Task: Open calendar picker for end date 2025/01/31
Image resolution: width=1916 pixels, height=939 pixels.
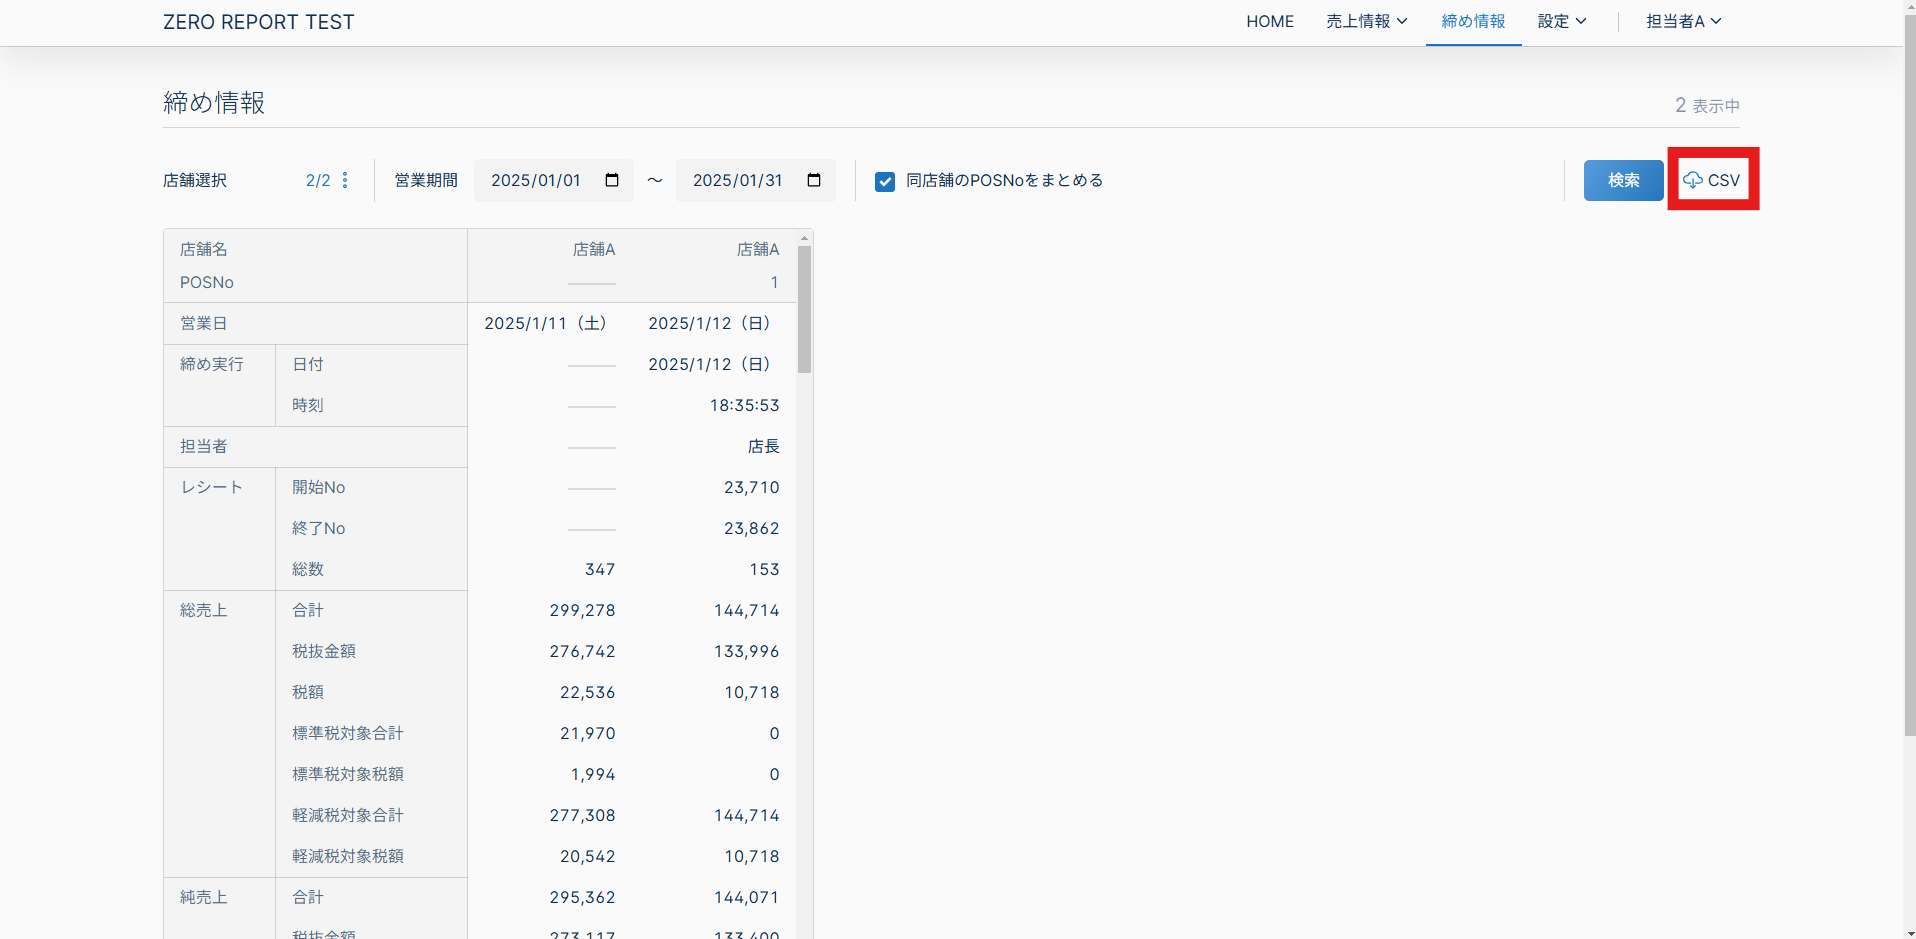Action: [x=814, y=180]
